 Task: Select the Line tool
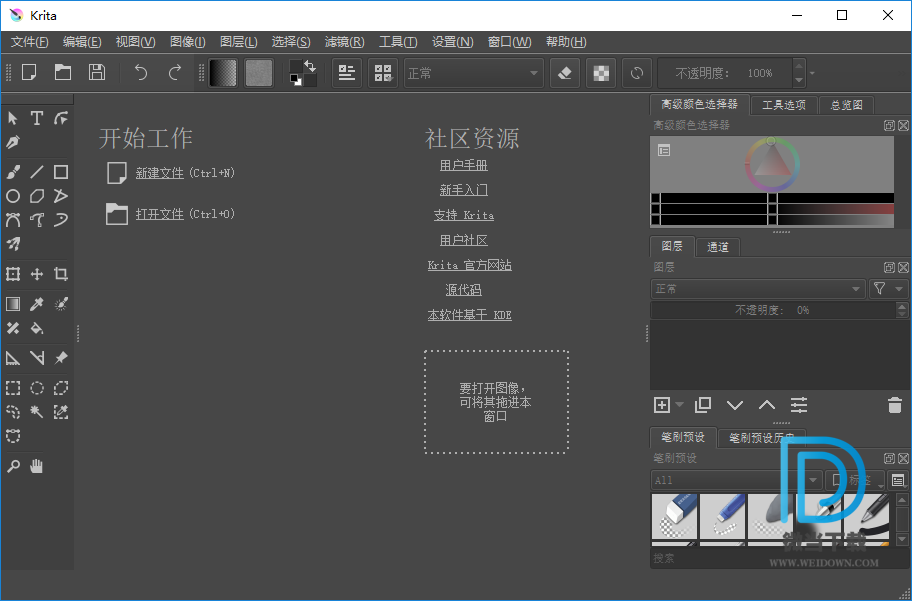pos(37,172)
